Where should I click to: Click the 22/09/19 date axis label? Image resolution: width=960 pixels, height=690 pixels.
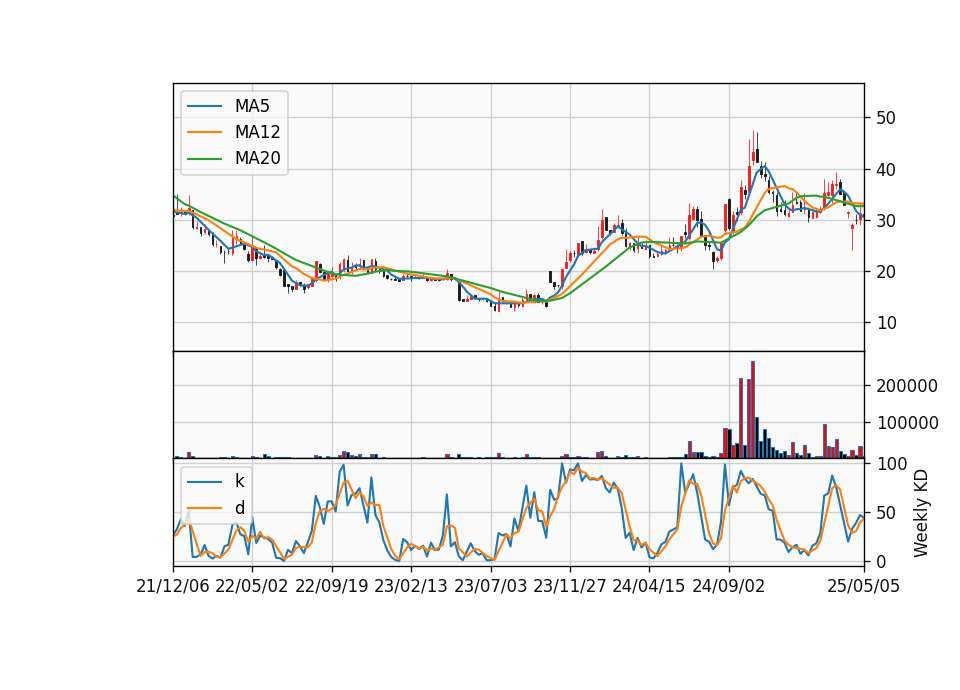[x=332, y=586]
